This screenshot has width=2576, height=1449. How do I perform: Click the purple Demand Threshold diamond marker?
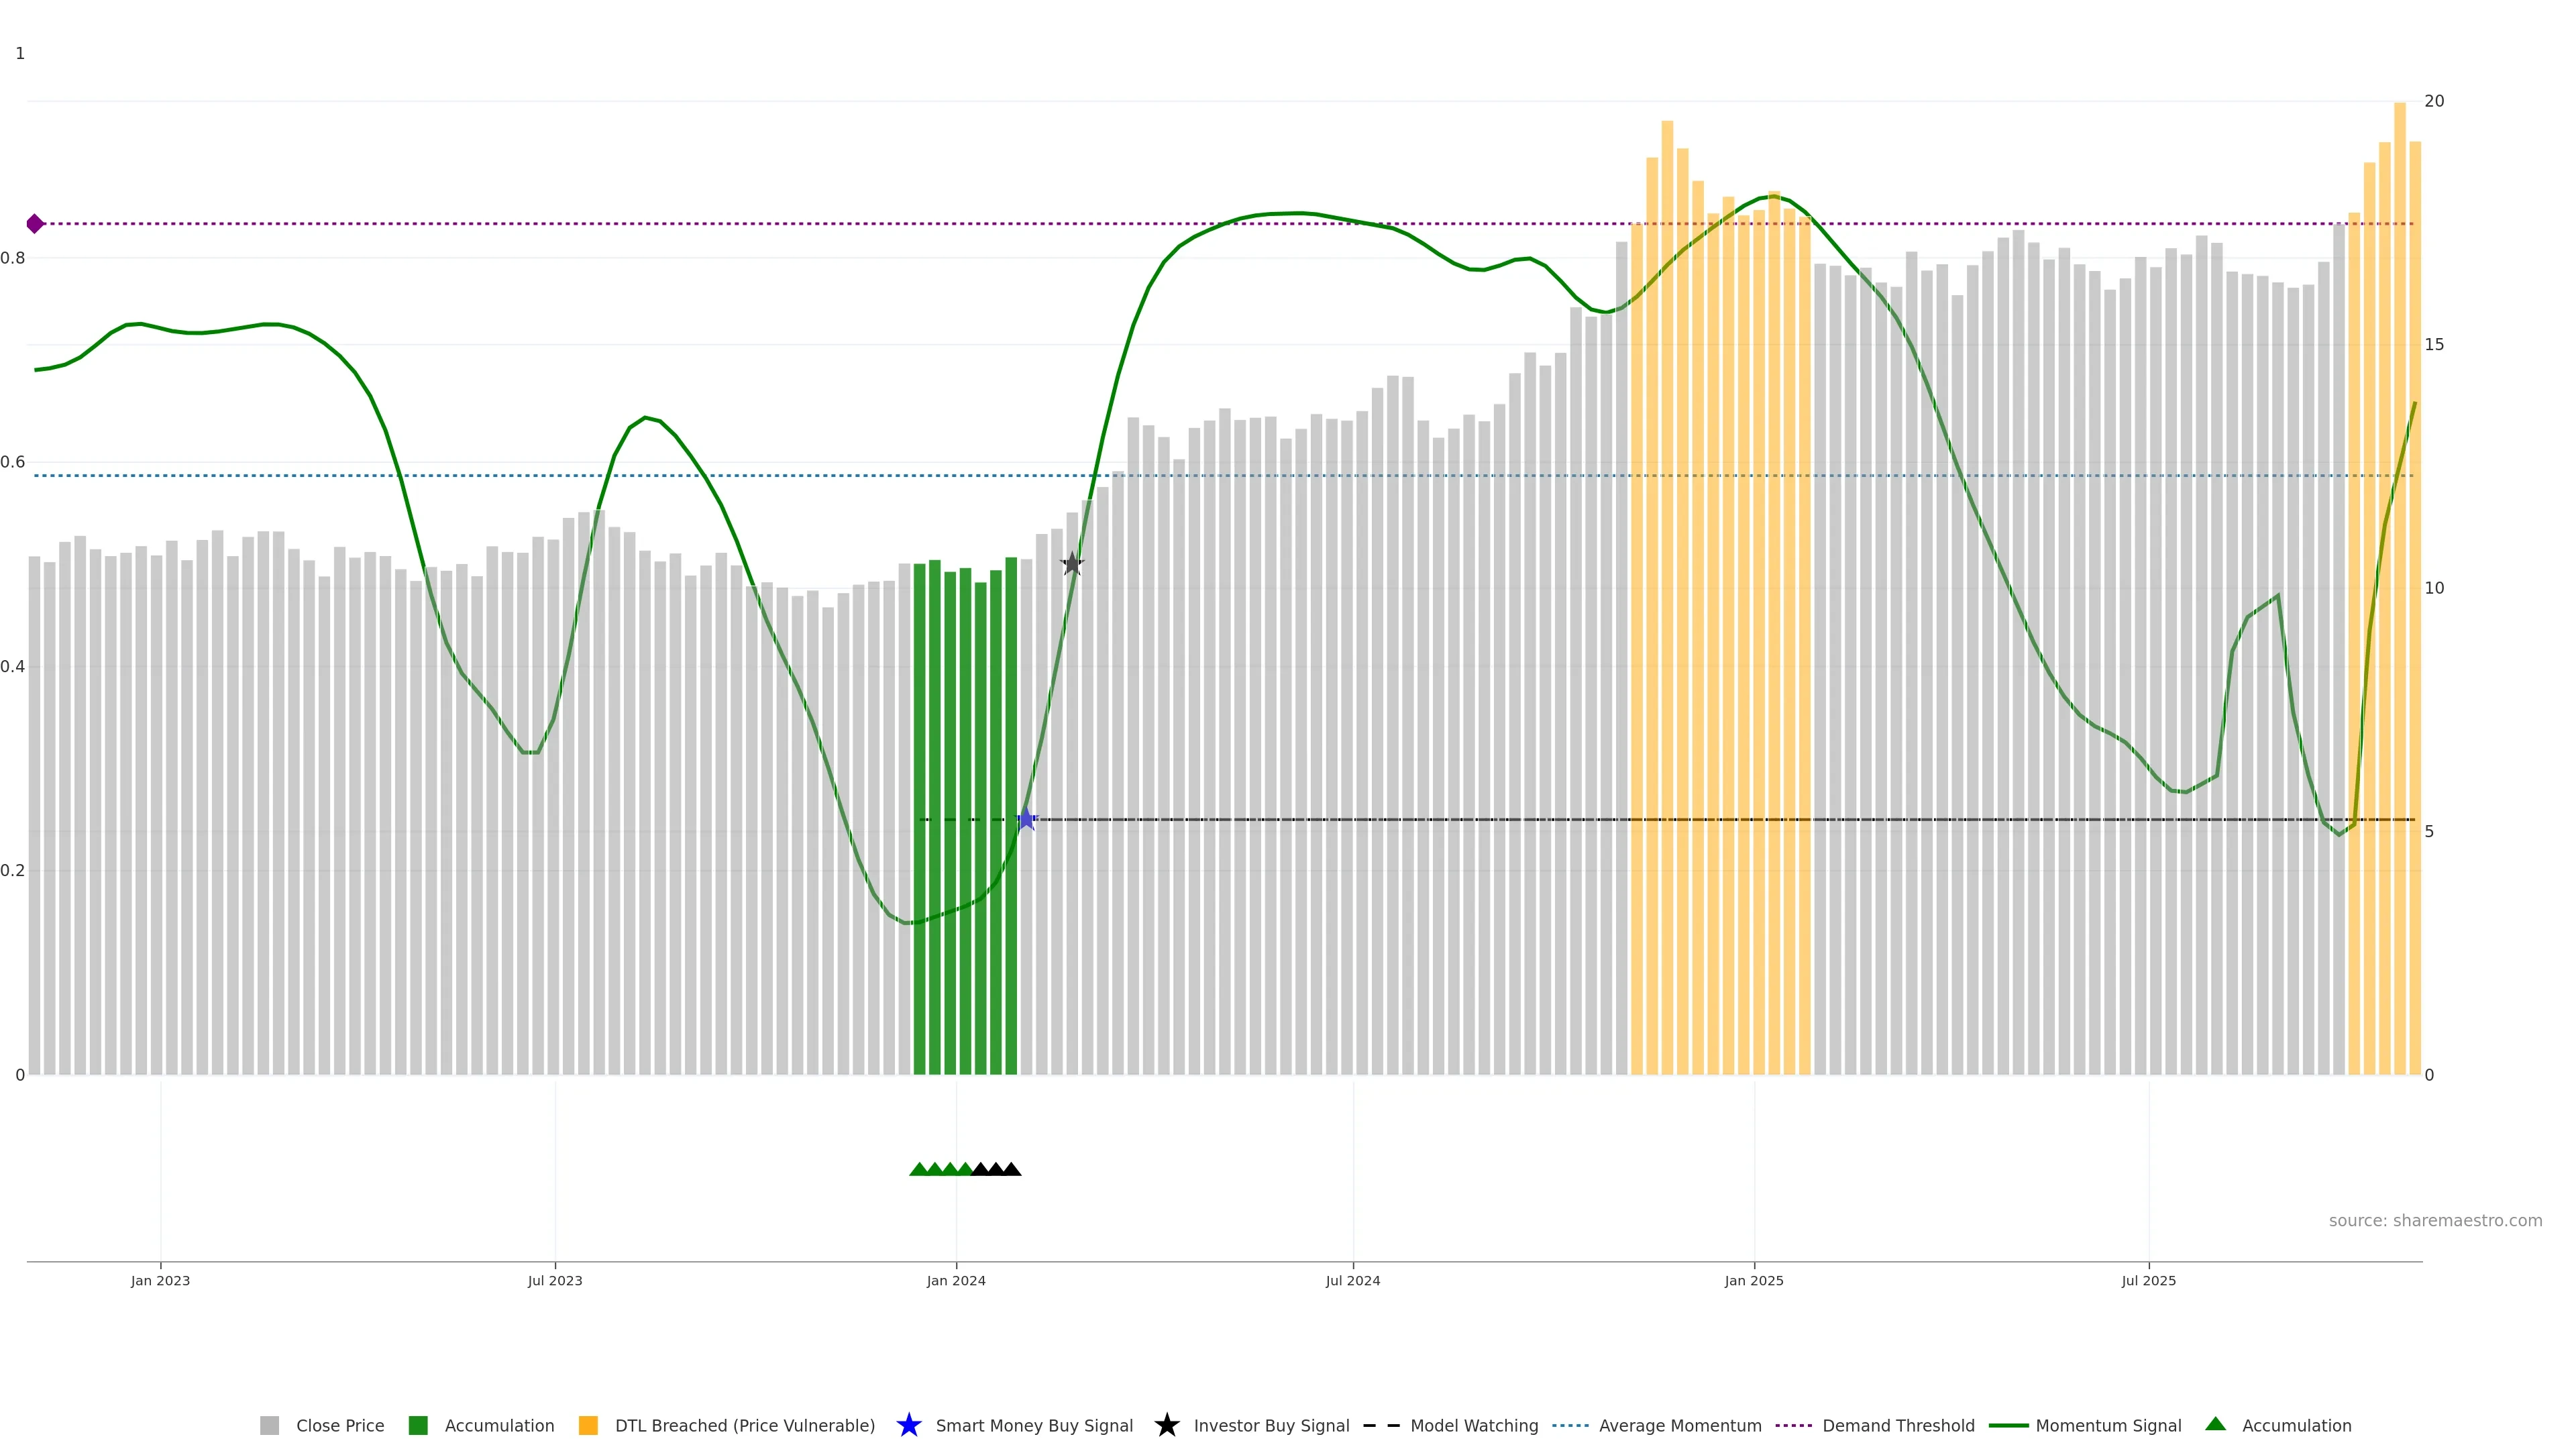[35, 224]
